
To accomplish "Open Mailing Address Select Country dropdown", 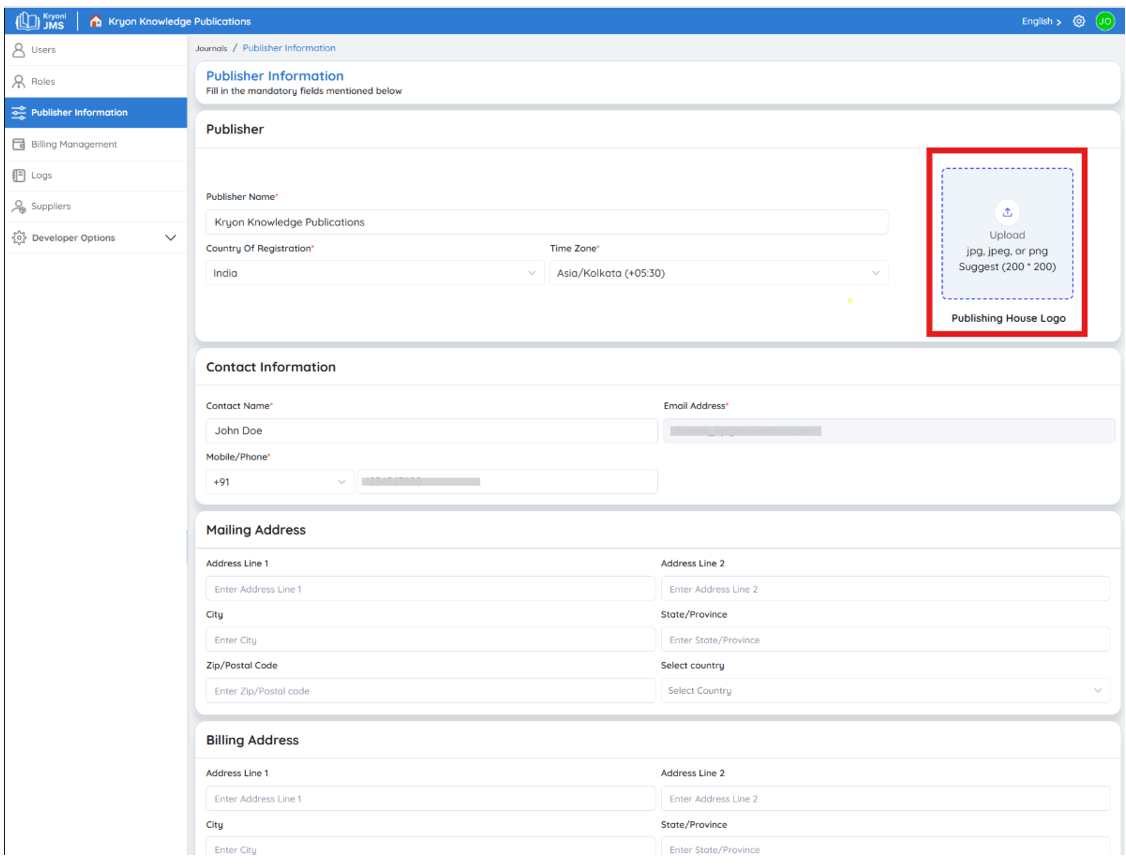I will click(x=885, y=690).
